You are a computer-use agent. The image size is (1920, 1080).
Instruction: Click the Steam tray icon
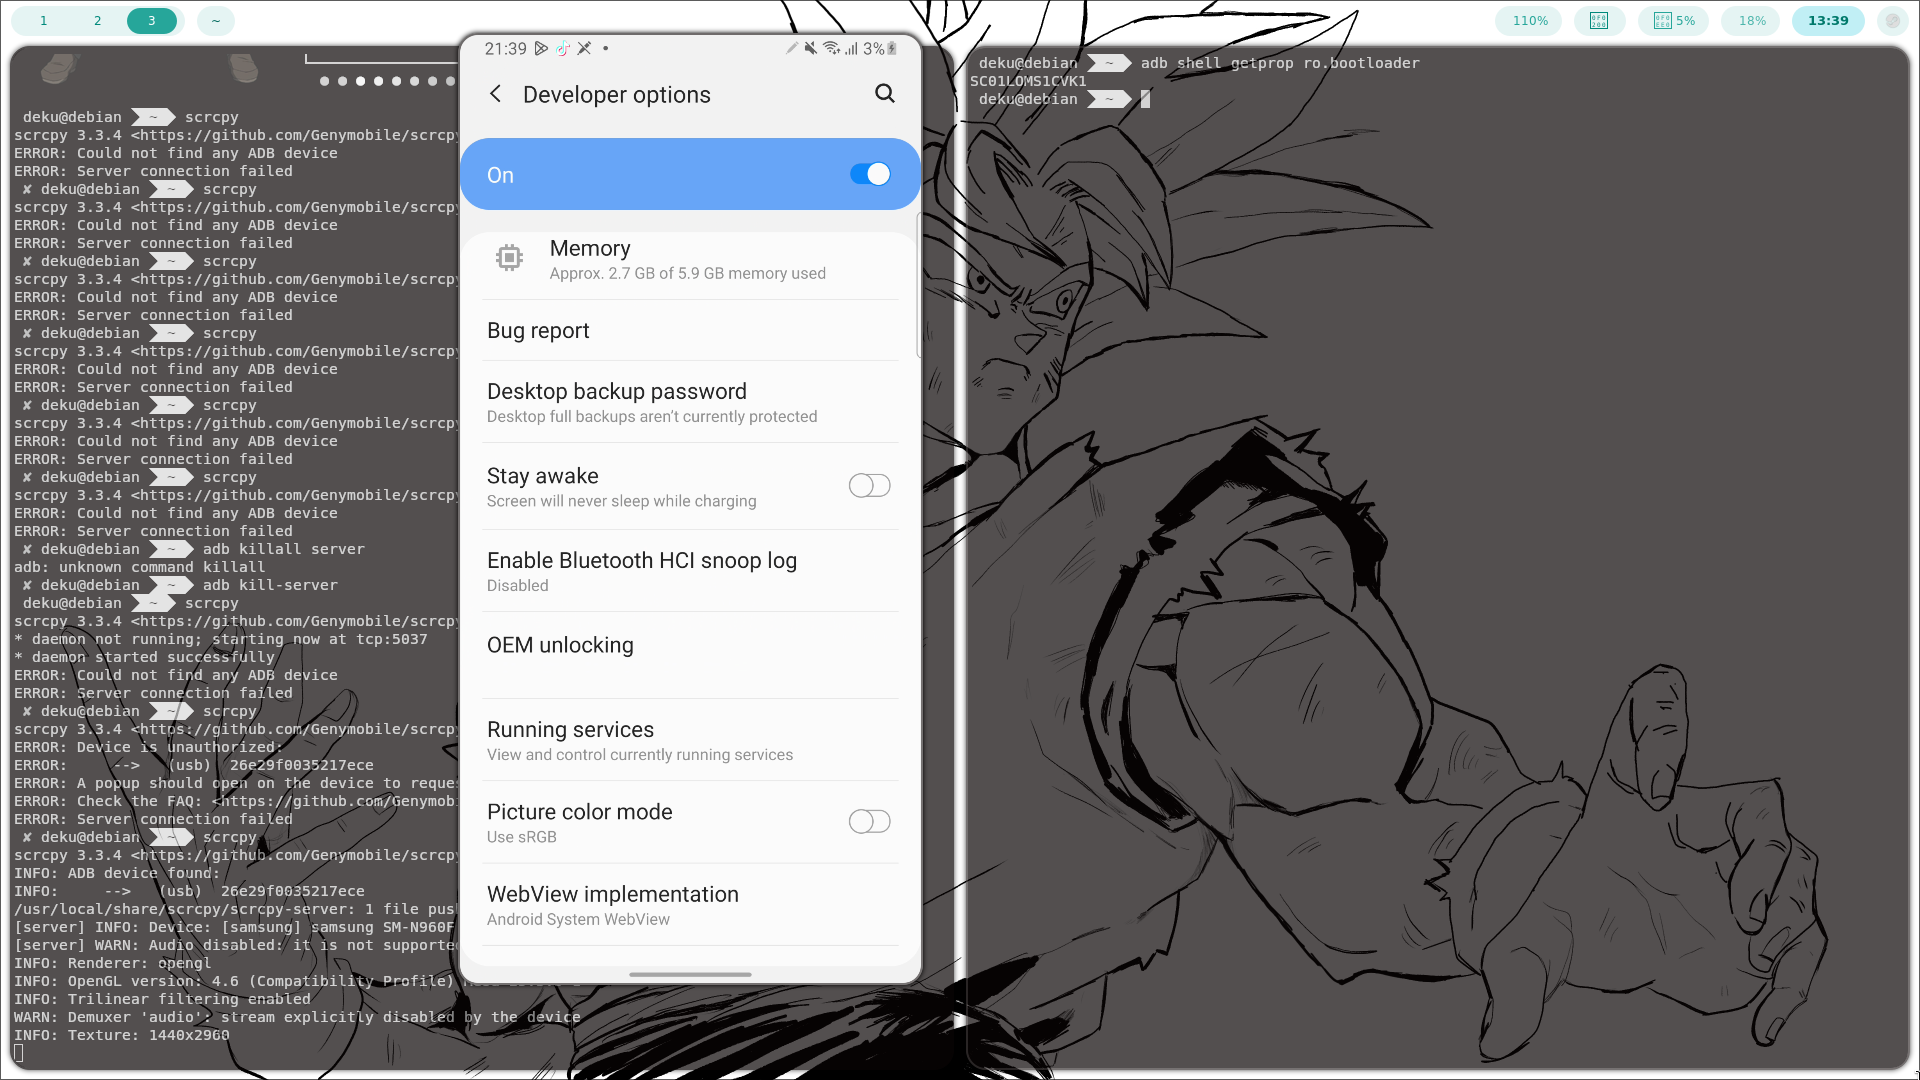(1892, 21)
